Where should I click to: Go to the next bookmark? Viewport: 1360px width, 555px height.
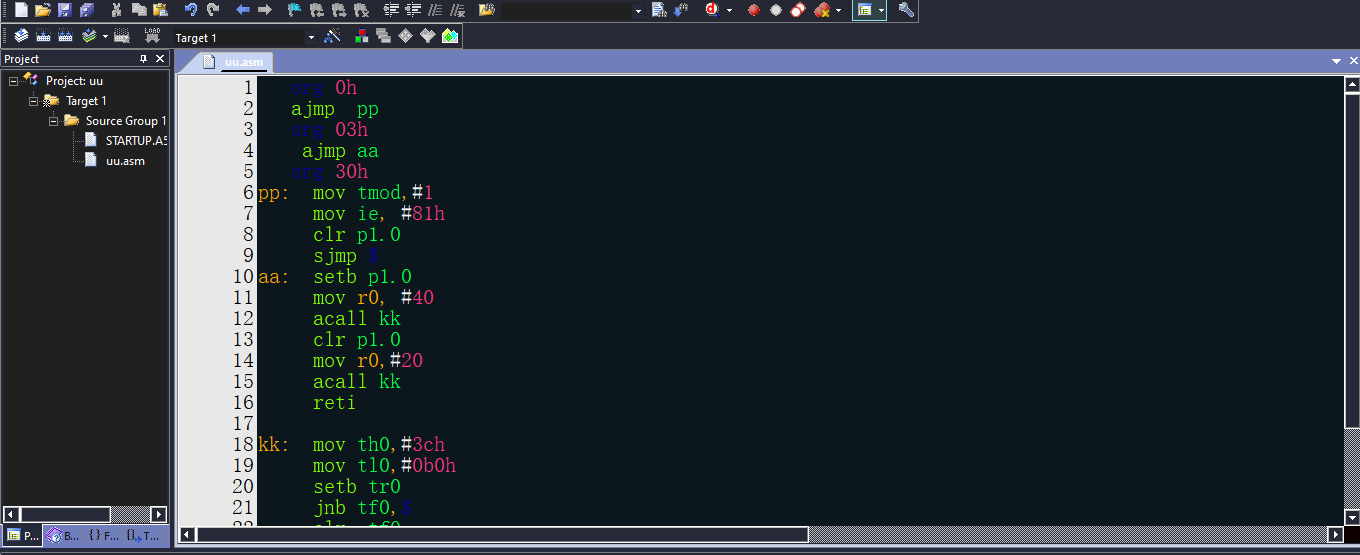[339, 10]
